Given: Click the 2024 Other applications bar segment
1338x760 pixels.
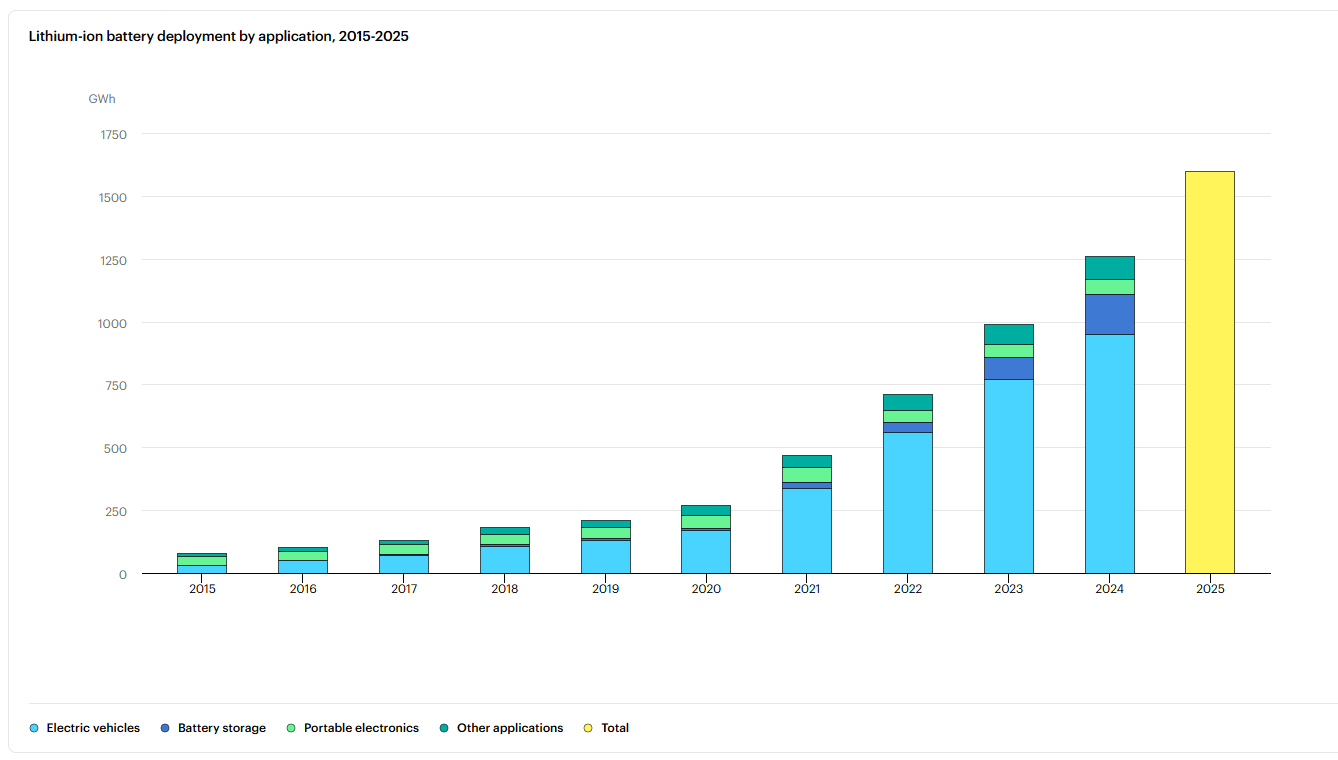Looking at the screenshot, I should tap(1109, 267).
